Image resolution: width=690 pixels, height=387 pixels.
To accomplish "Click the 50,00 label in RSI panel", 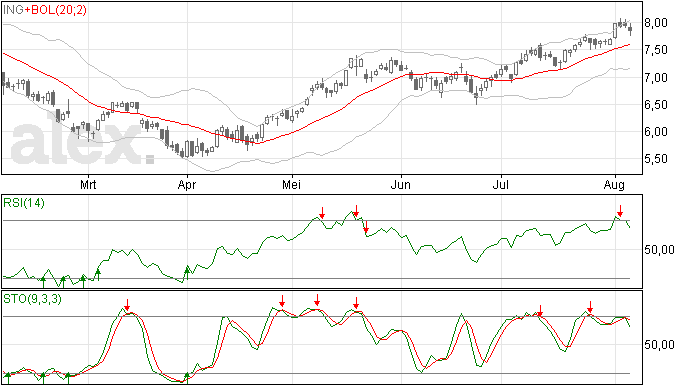I will [659, 250].
